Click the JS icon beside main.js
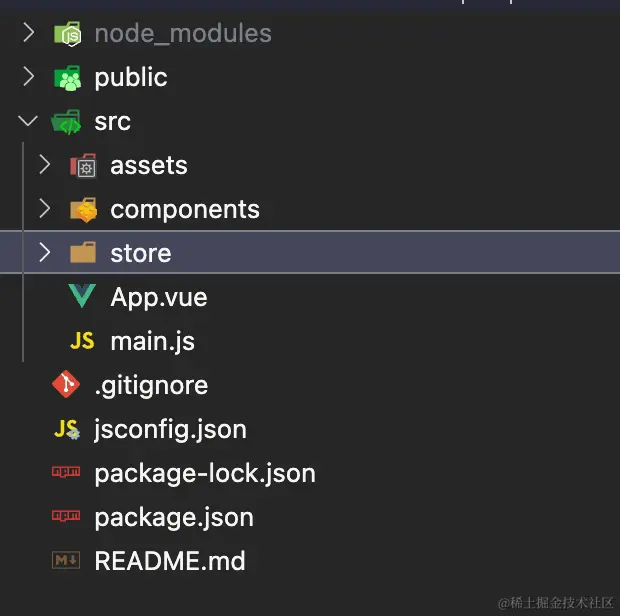This screenshot has height=616, width=620. click(82, 341)
